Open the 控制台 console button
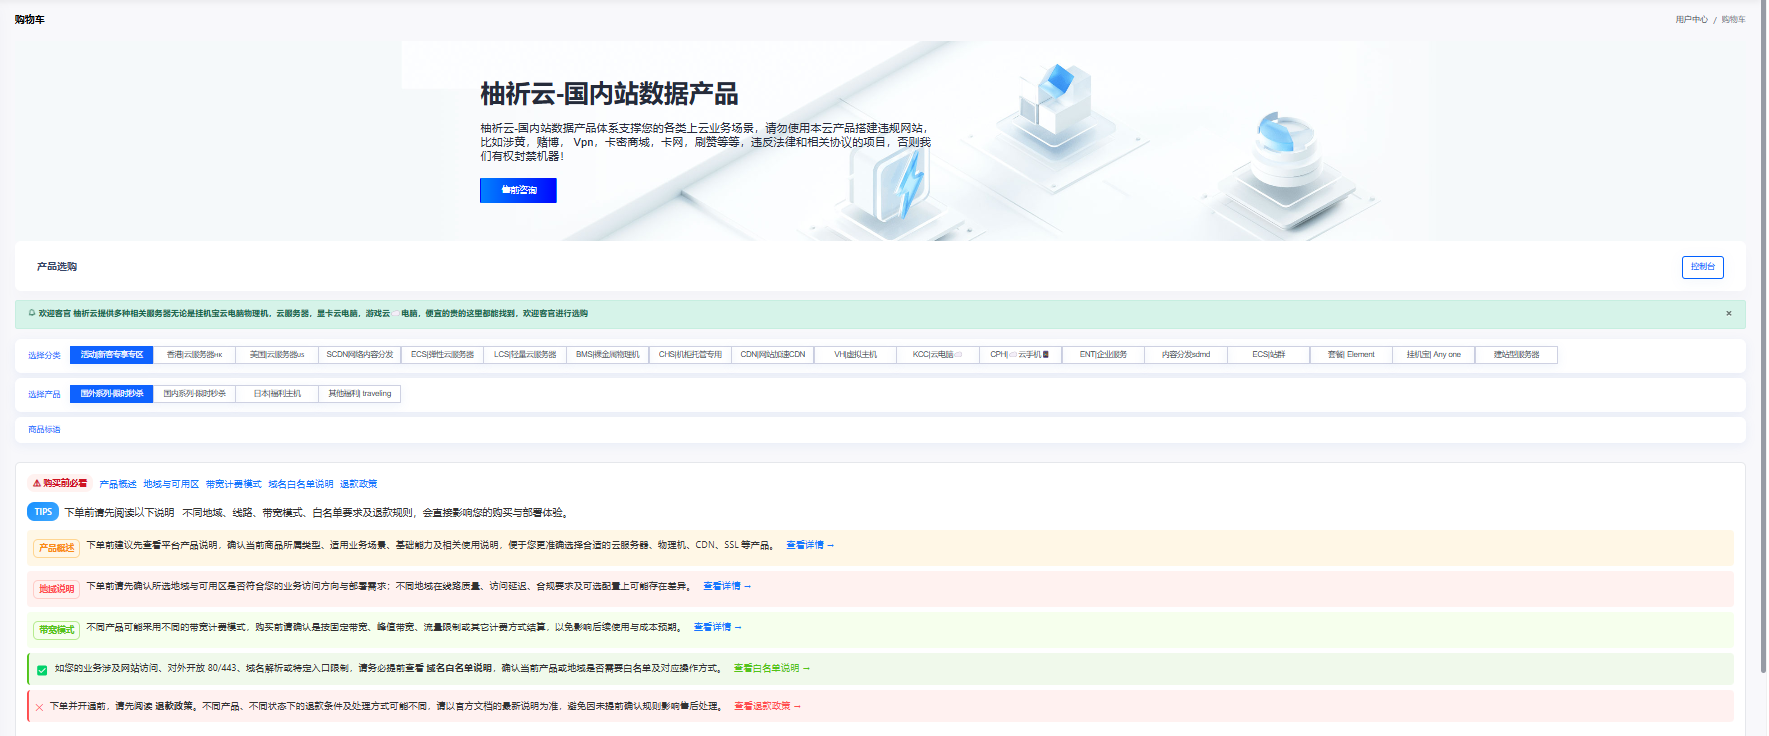The height and width of the screenshot is (736, 1769). point(1702,267)
